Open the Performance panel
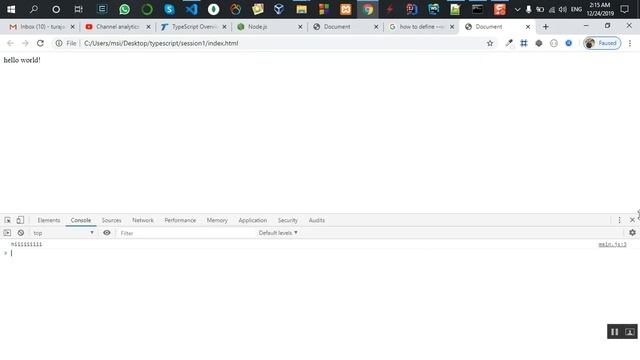Screen dimensions: 640x360 pyautogui.click(x=180, y=220)
